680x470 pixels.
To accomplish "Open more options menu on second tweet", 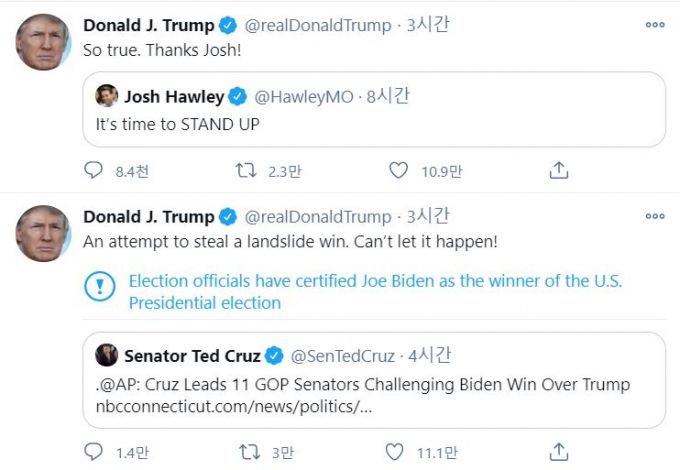I will 655,216.
